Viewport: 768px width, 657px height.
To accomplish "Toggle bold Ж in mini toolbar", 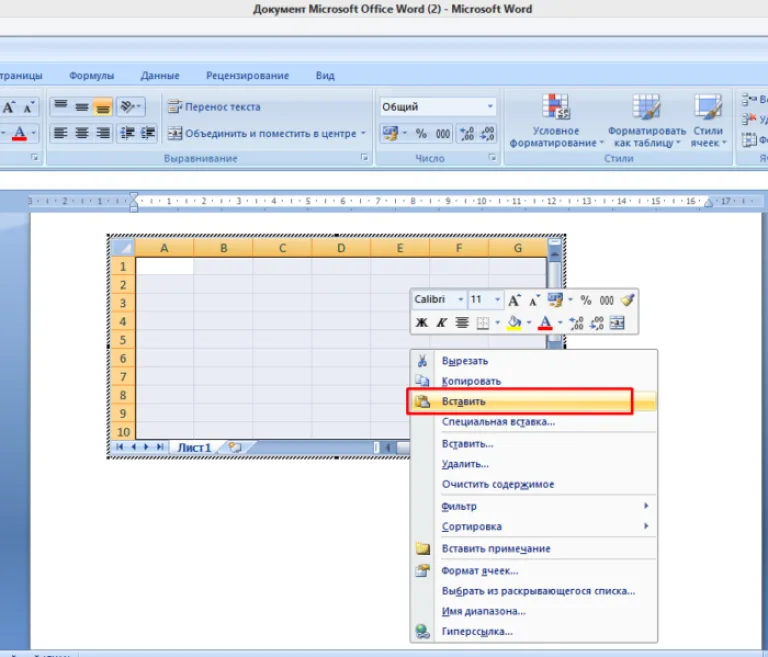I will click(x=422, y=322).
